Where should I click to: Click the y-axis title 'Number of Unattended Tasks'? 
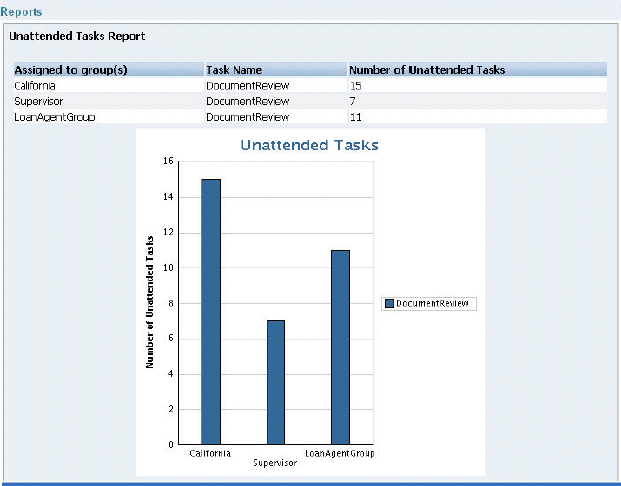pos(149,302)
